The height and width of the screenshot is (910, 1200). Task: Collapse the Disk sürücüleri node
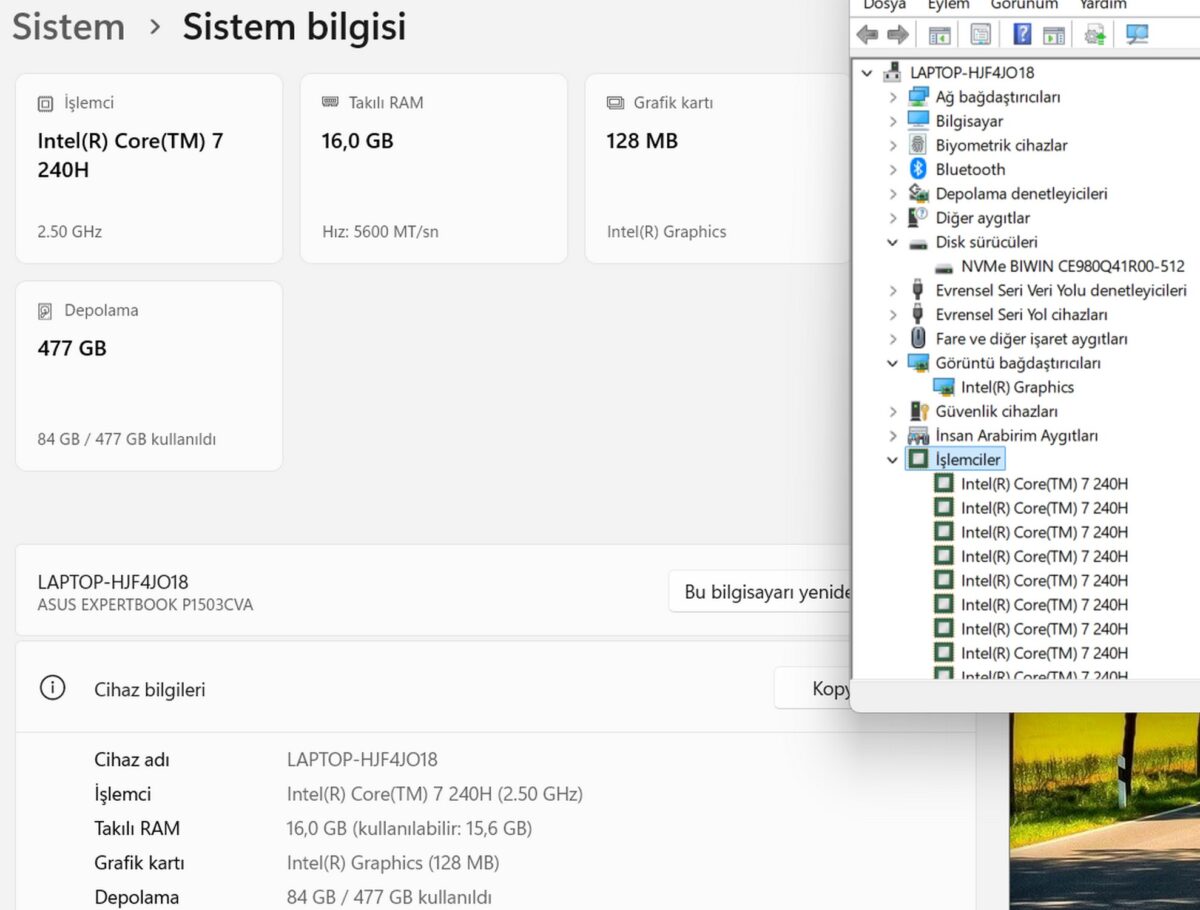pyautogui.click(x=893, y=242)
